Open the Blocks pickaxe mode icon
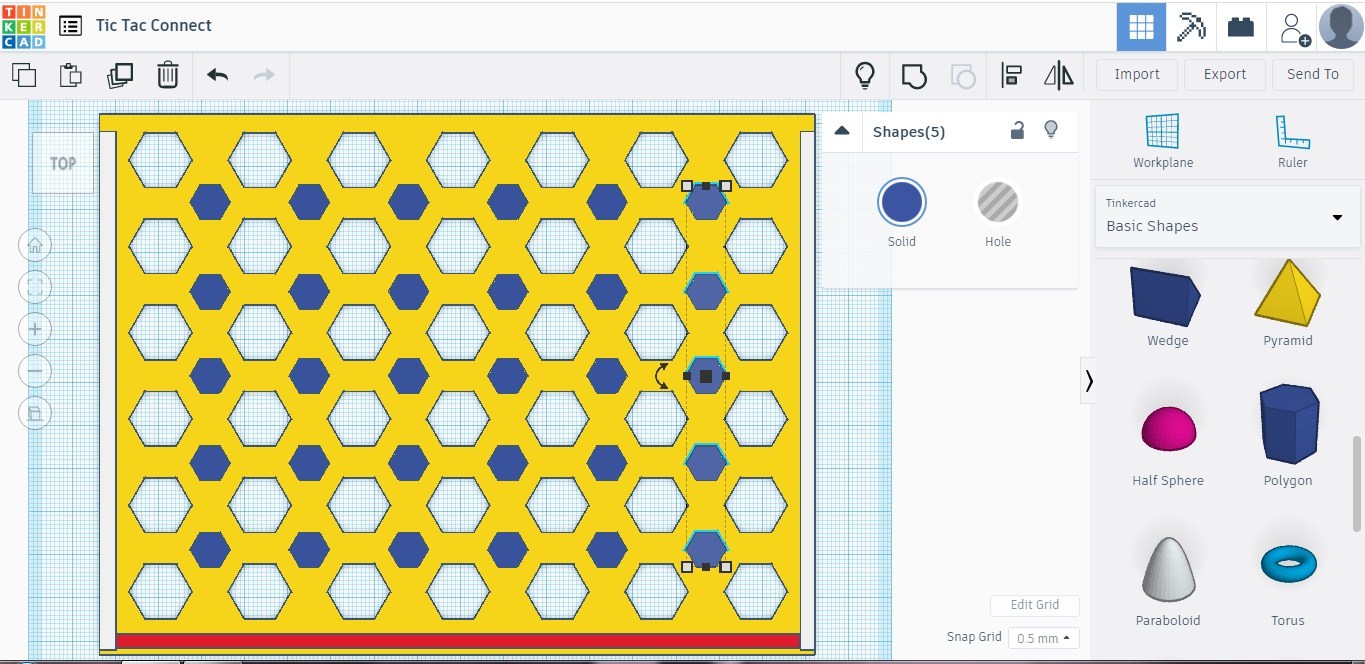Image resolution: width=1365 pixels, height=664 pixels. click(1191, 26)
